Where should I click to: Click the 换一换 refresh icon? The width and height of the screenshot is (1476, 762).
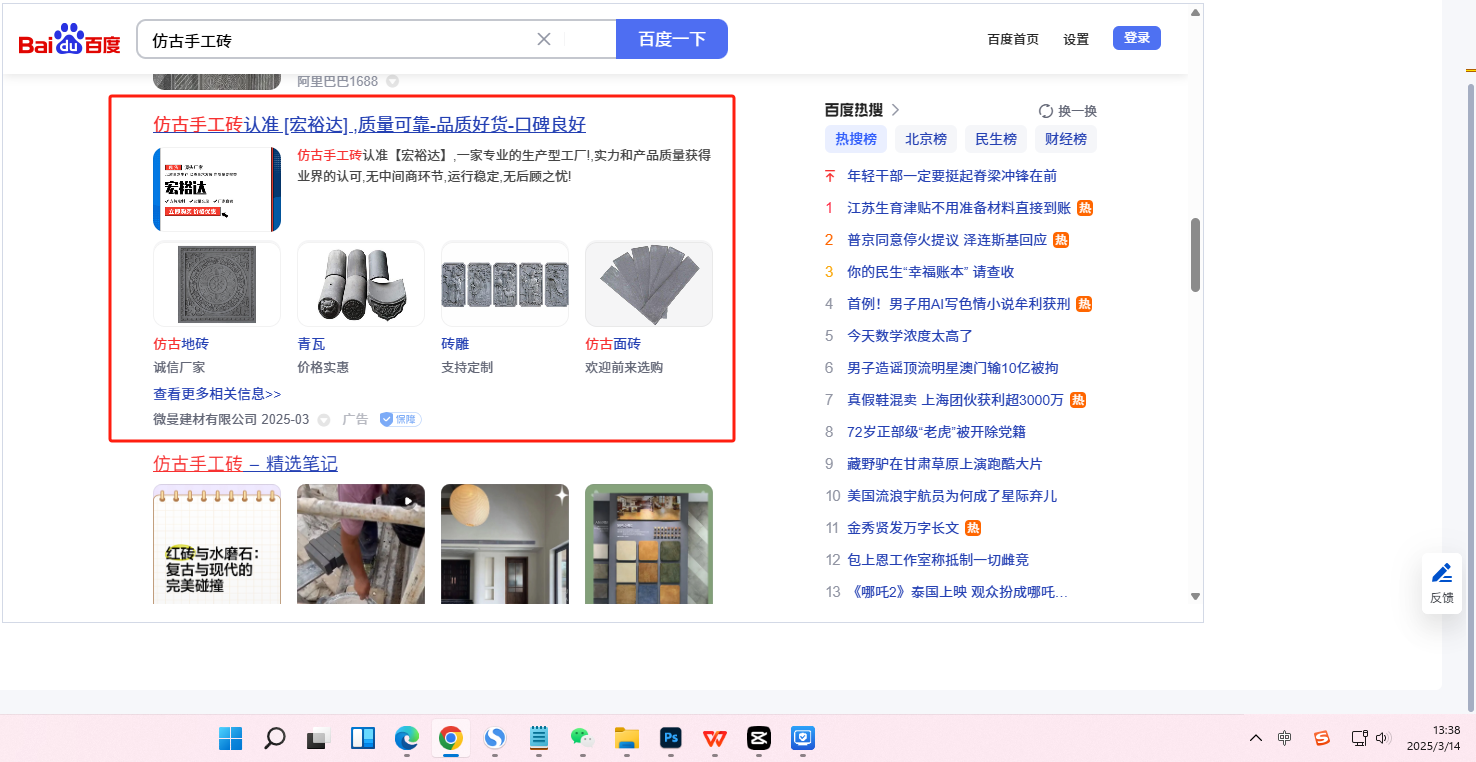point(1046,111)
